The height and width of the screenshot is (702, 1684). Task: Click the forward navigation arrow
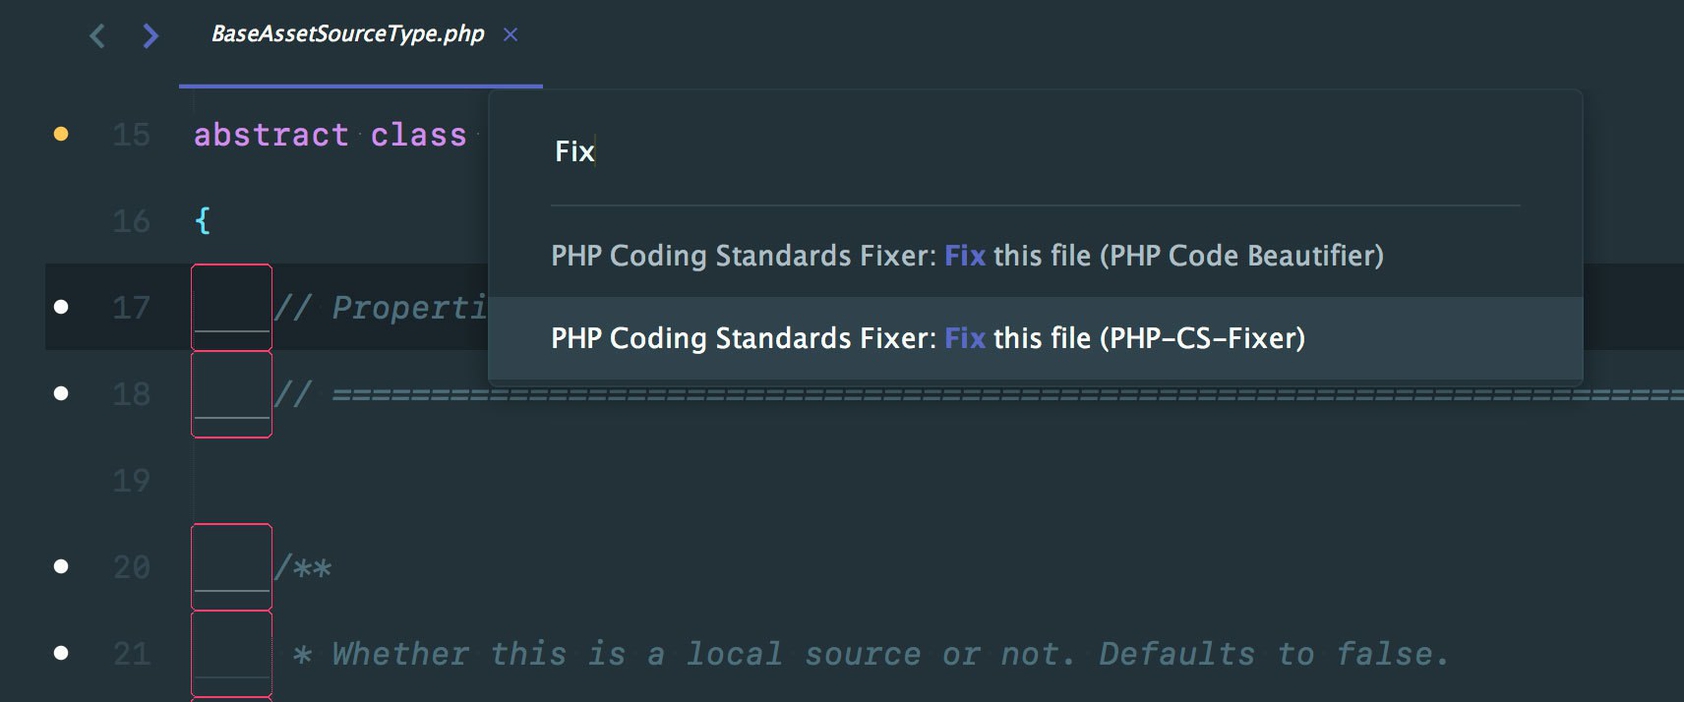[150, 35]
